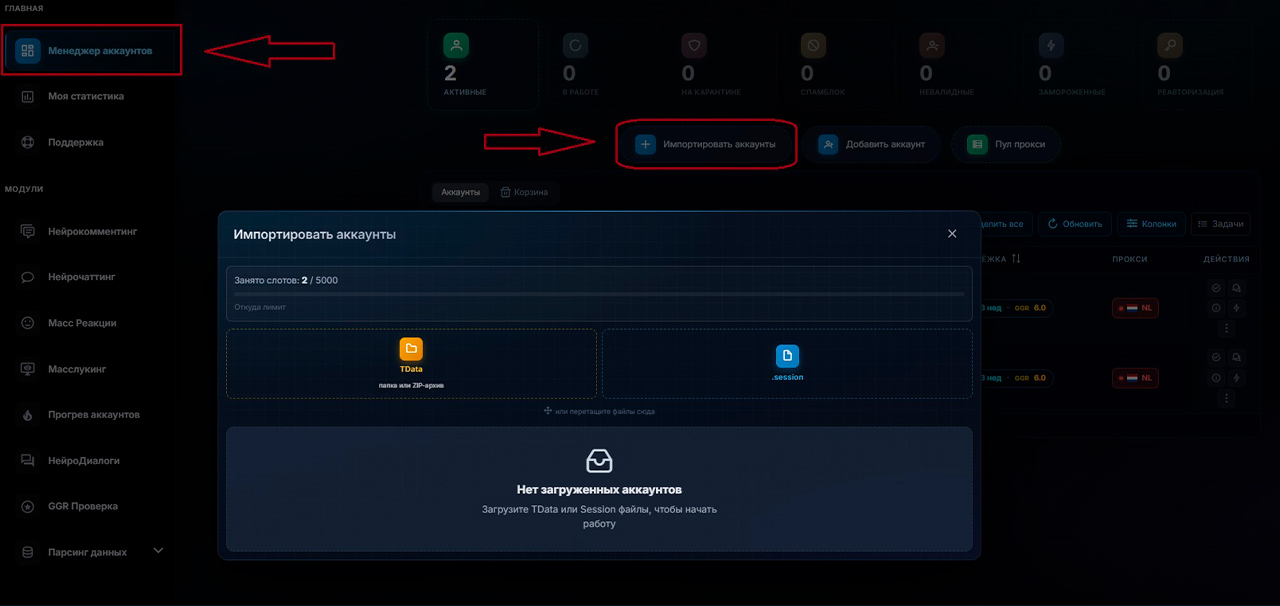Viewport: 1280px width, 606px height.
Task: Click the ПРОКСИ column header
Action: click(x=1129, y=259)
